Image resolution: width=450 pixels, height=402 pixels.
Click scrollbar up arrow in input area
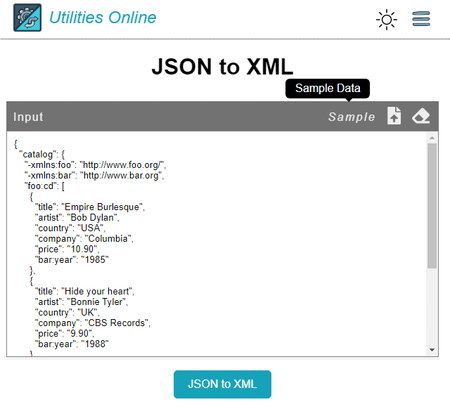click(432, 138)
